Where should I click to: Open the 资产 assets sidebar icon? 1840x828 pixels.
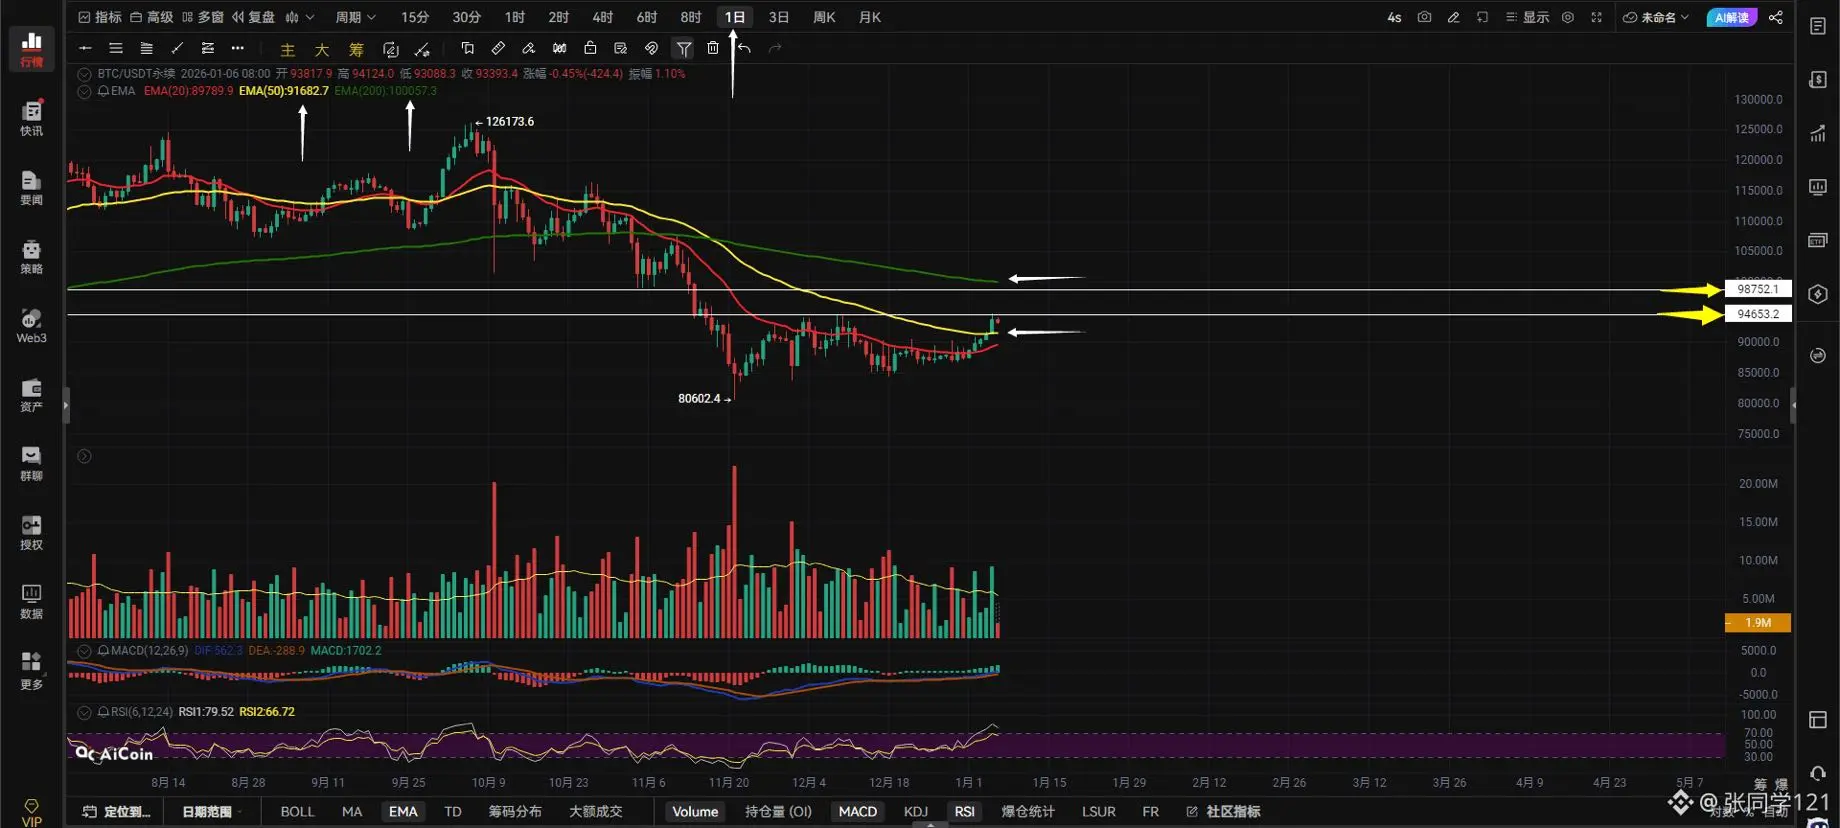pos(31,394)
